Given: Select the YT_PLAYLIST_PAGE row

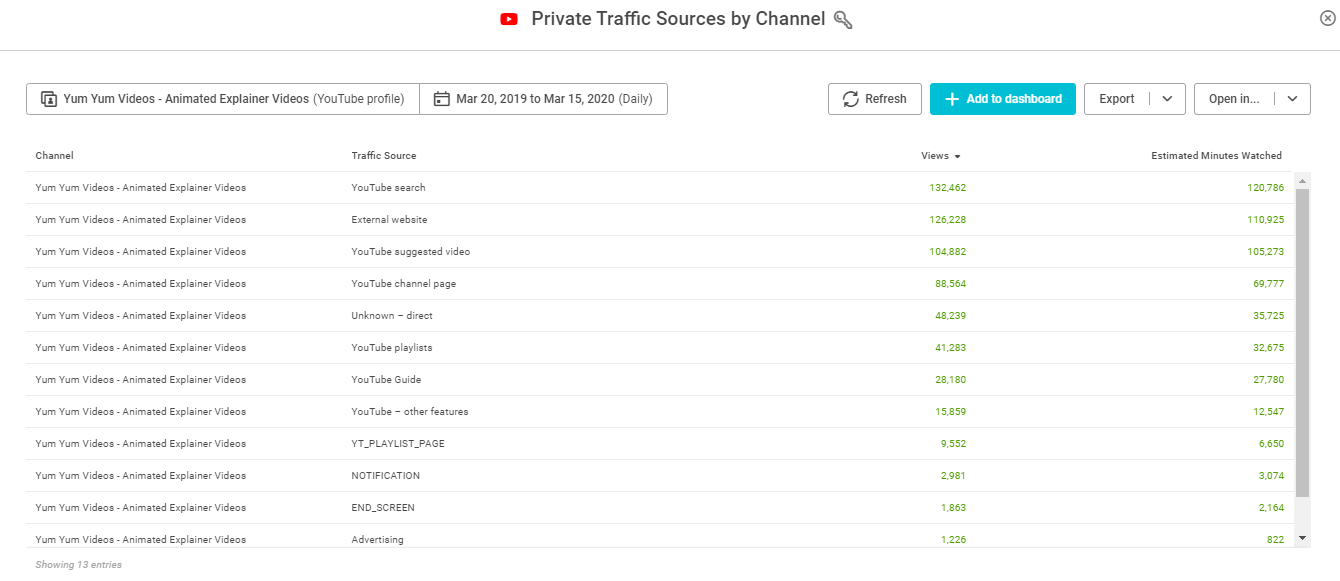Looking at the screenshot, I should (660, 444).
